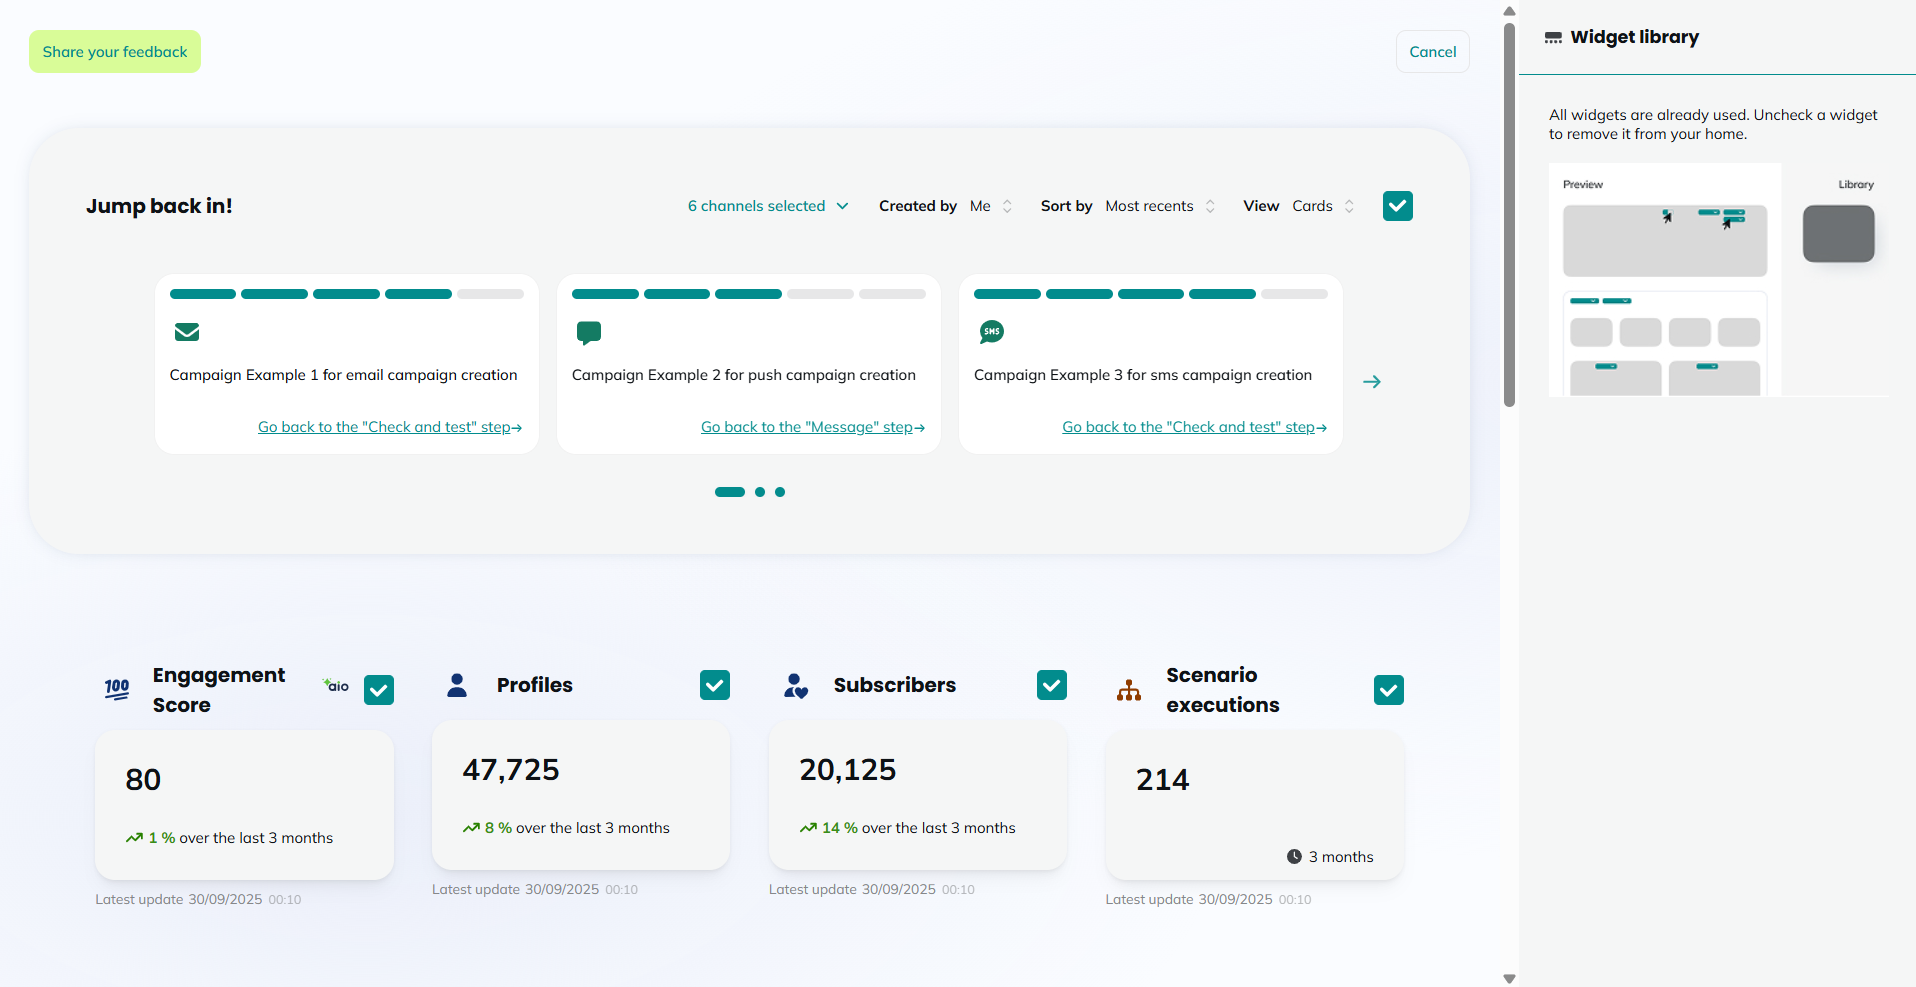Open the 6 channels selected dropdown
The height and width of the screenshot is (987, 1916).
(x=768, y=206)
